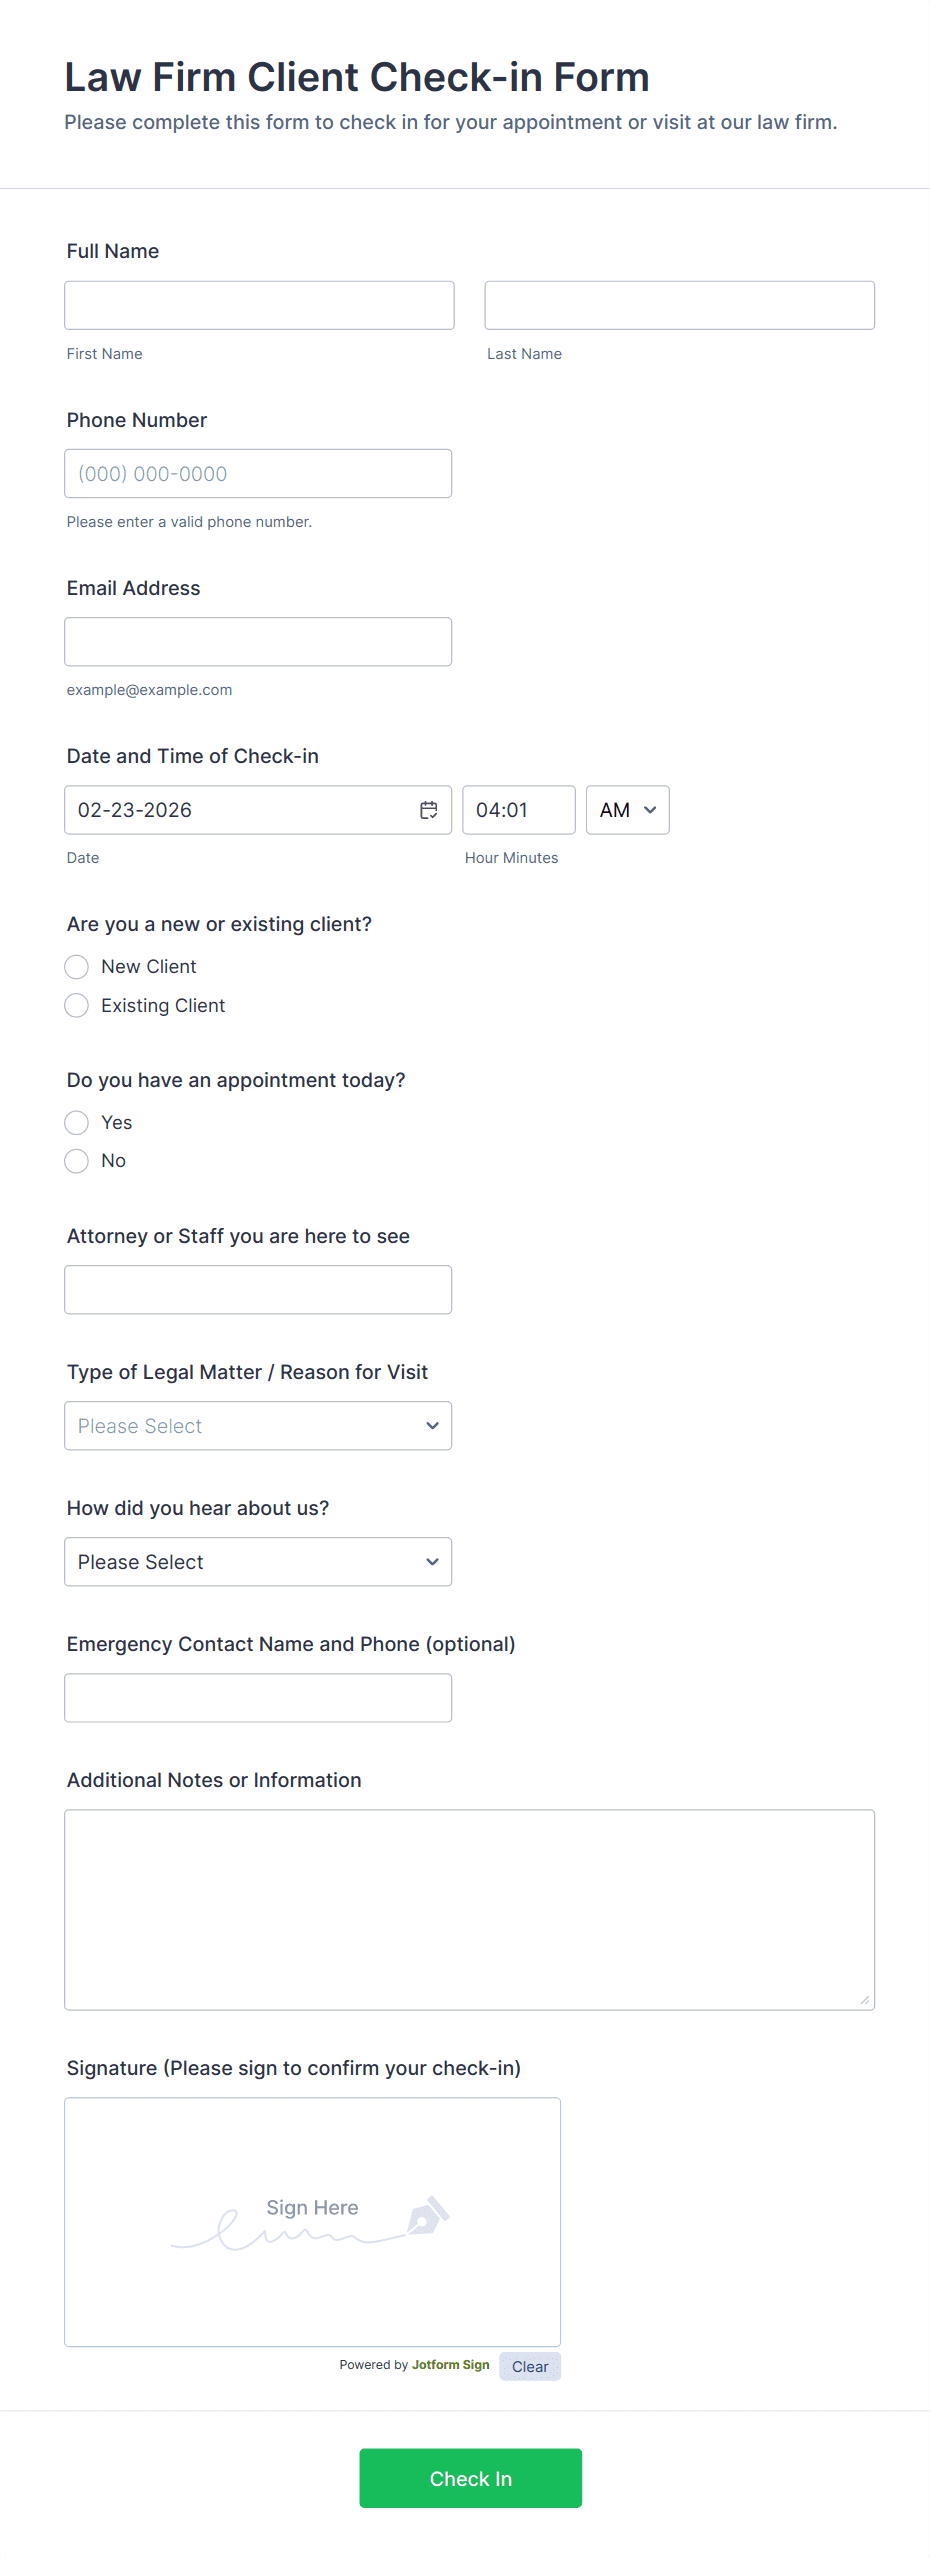
Task: Select the New Client radio button
Action: point(77,967)
